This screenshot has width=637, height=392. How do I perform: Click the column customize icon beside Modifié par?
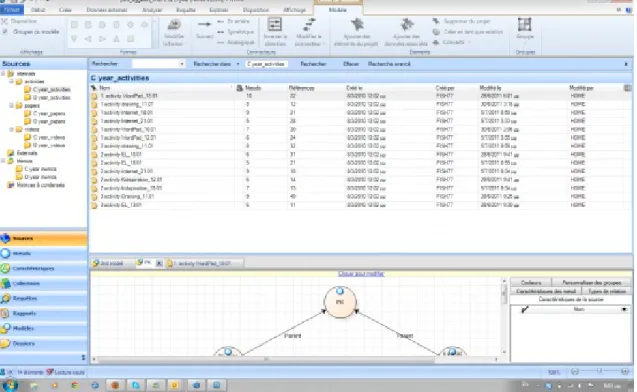pyautogui.click(x=627, y=88)
